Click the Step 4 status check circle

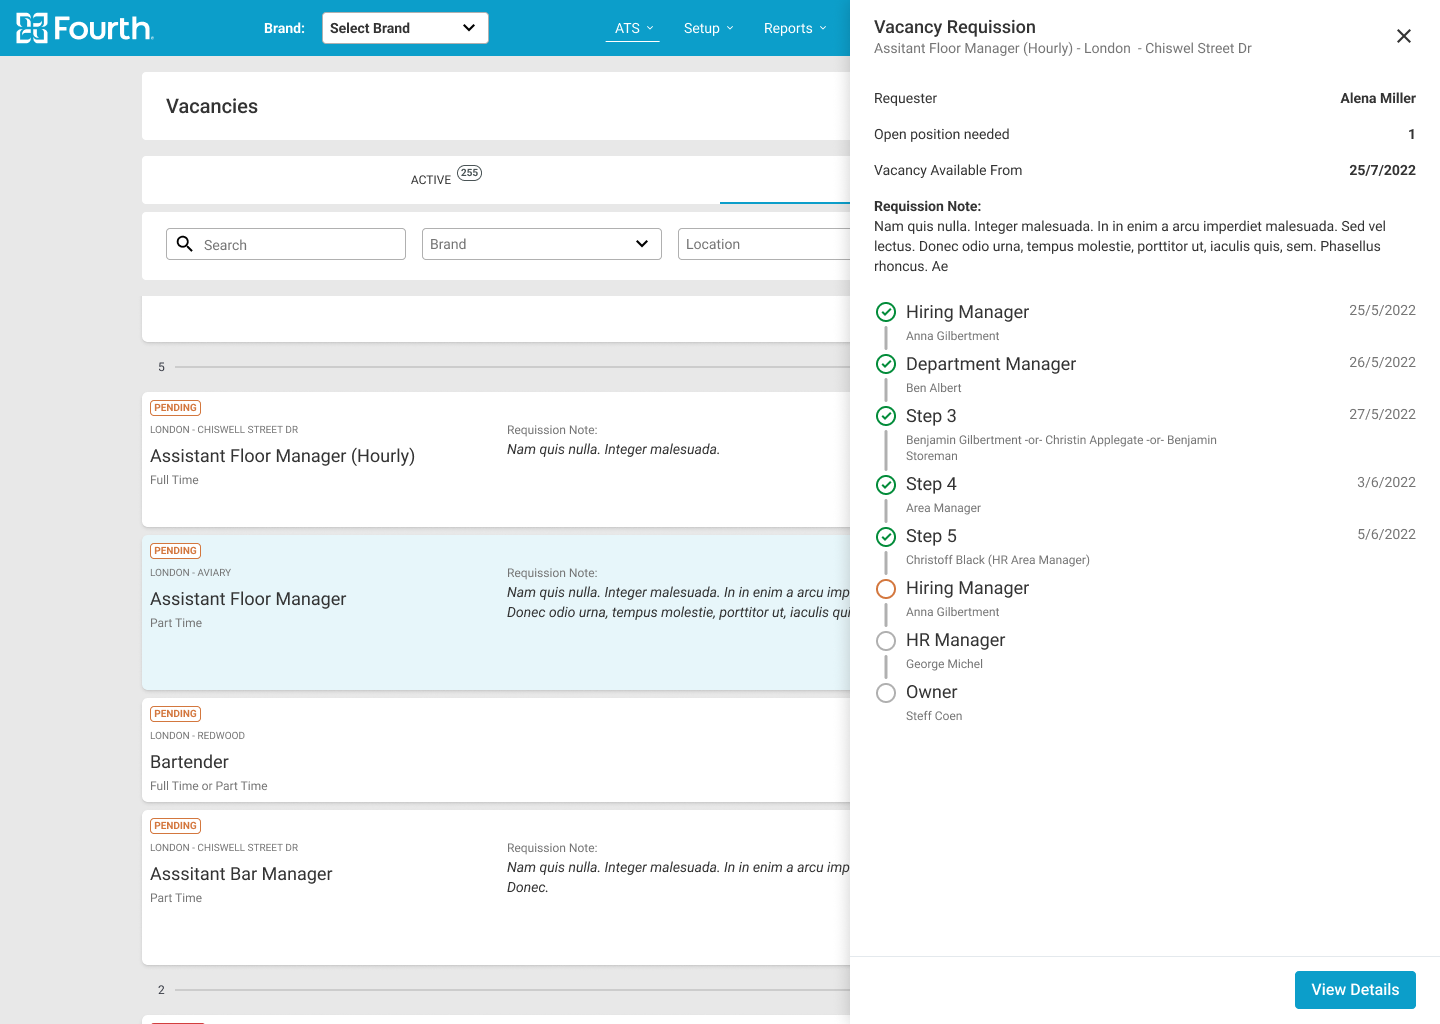(886, 484)
